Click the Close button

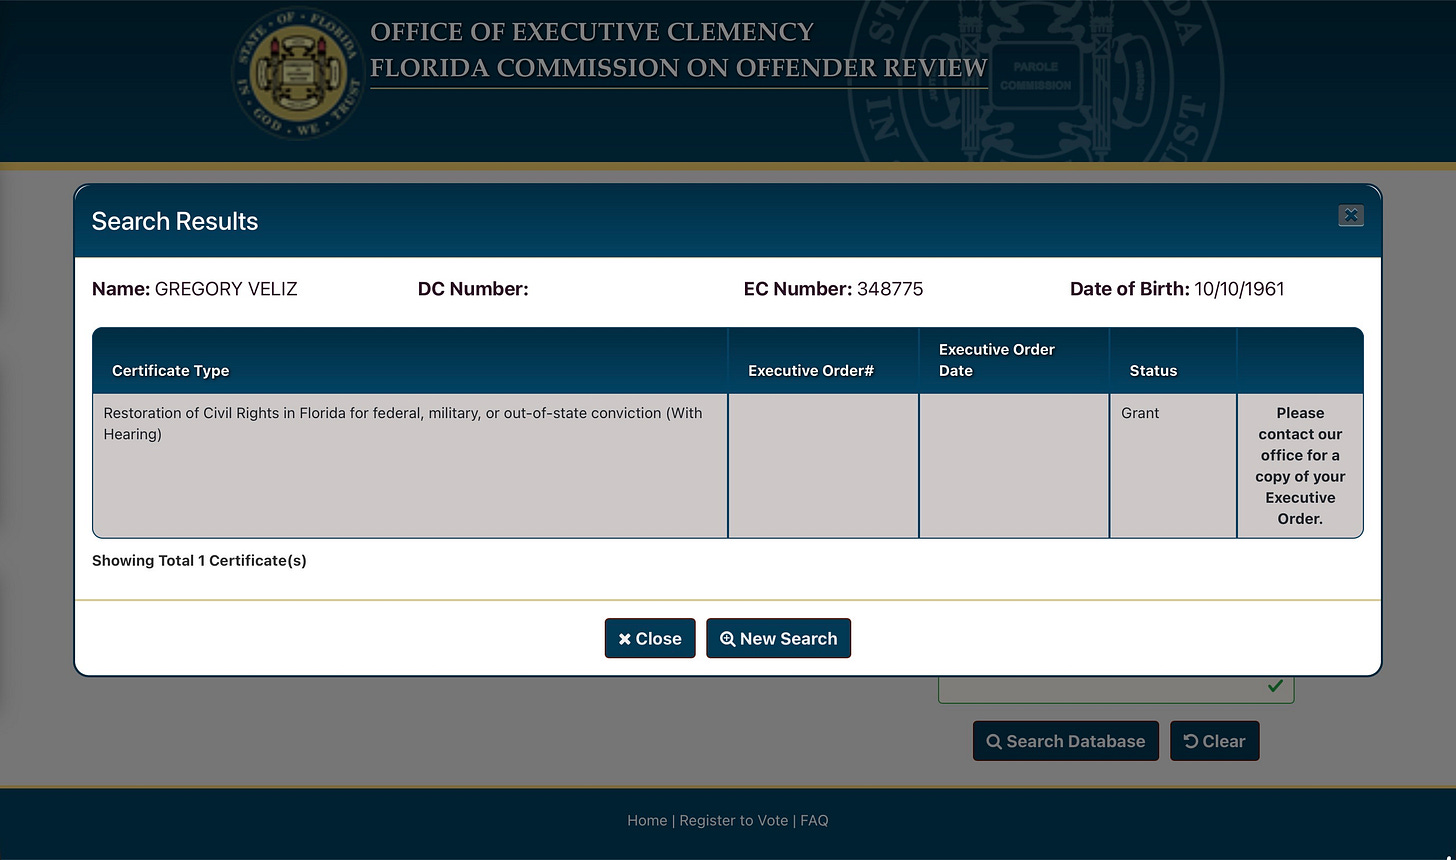(x=650, y=638)
